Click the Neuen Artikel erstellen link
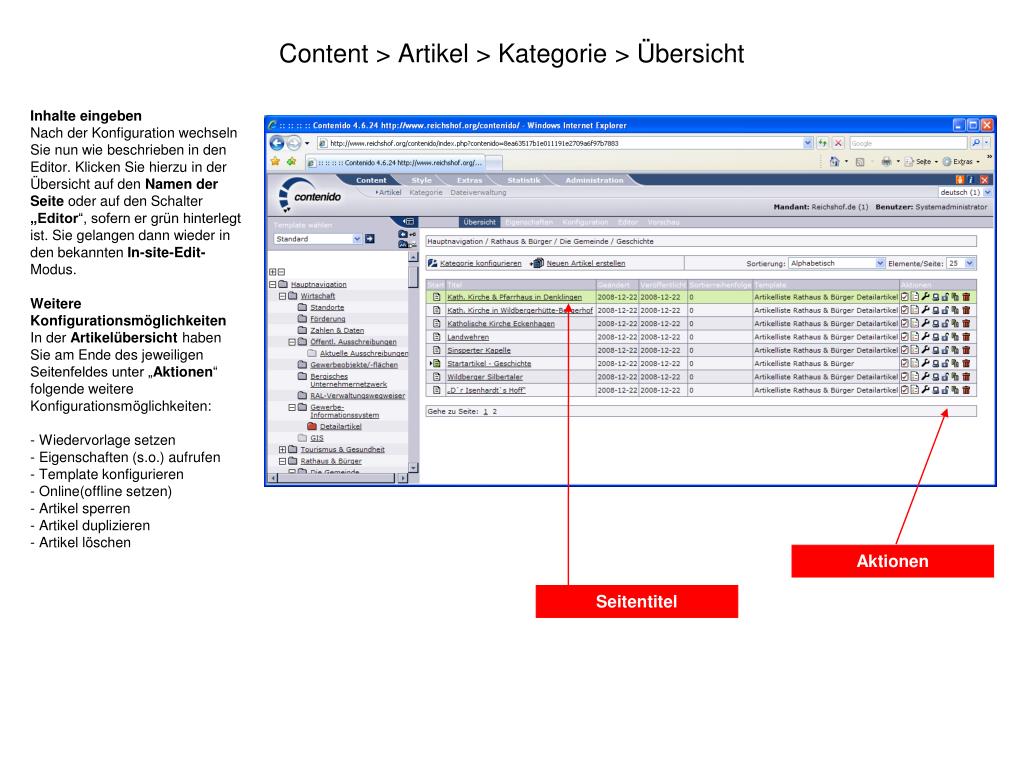The height and width of the screenshot is (768, 1024). coord(586,263)
